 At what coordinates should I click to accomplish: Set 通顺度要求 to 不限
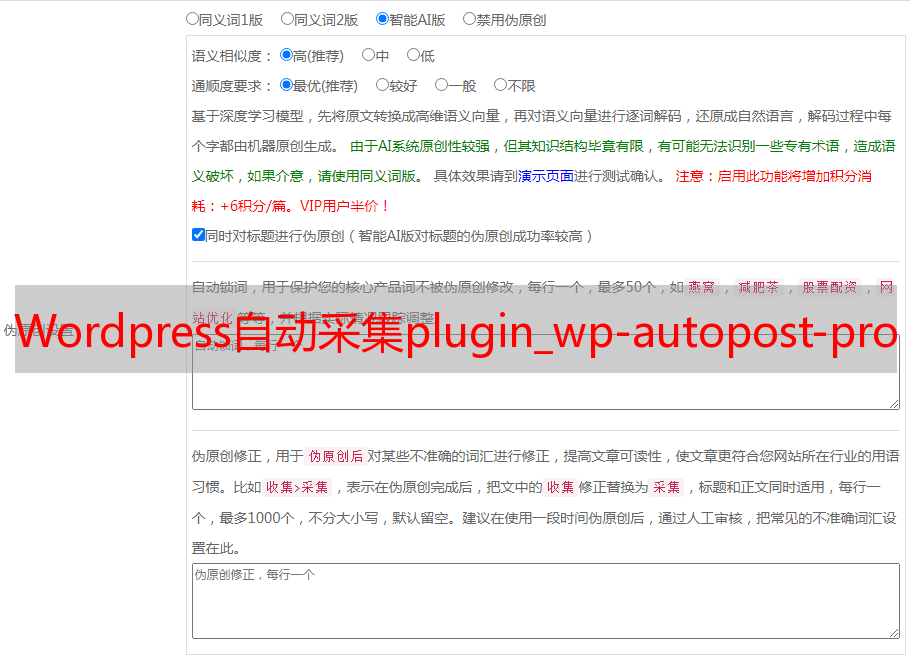coord(500,85)
